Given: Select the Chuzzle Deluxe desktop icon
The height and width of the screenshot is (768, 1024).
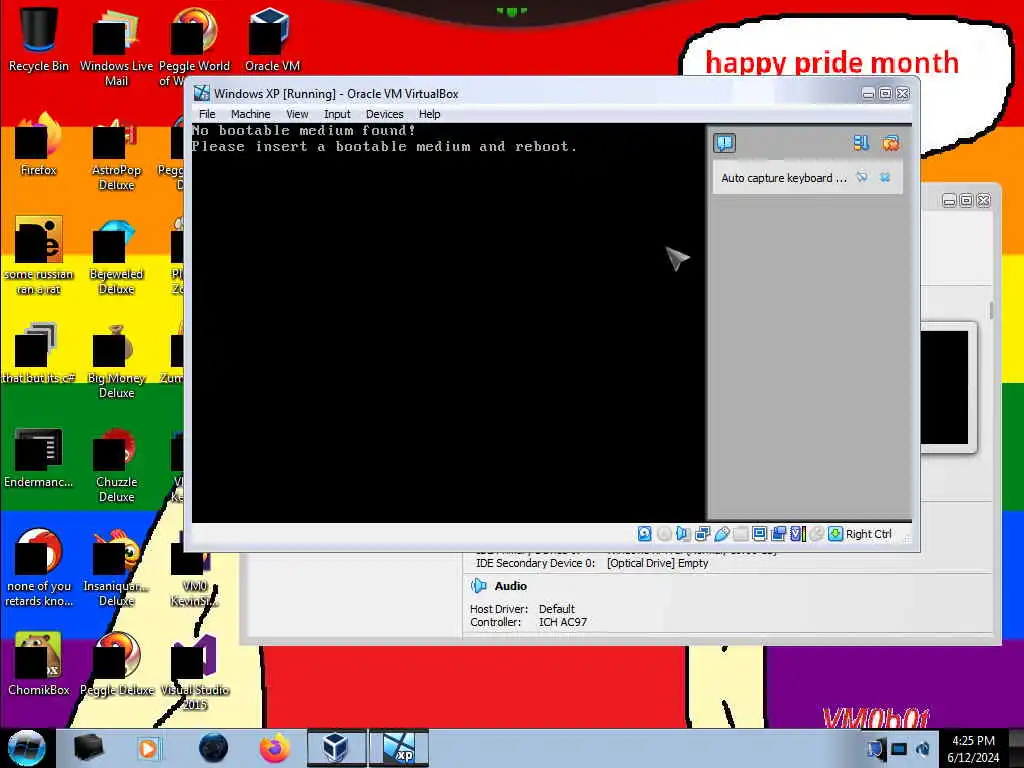Looking at the screenshot, I should click(x=116, y=464).
